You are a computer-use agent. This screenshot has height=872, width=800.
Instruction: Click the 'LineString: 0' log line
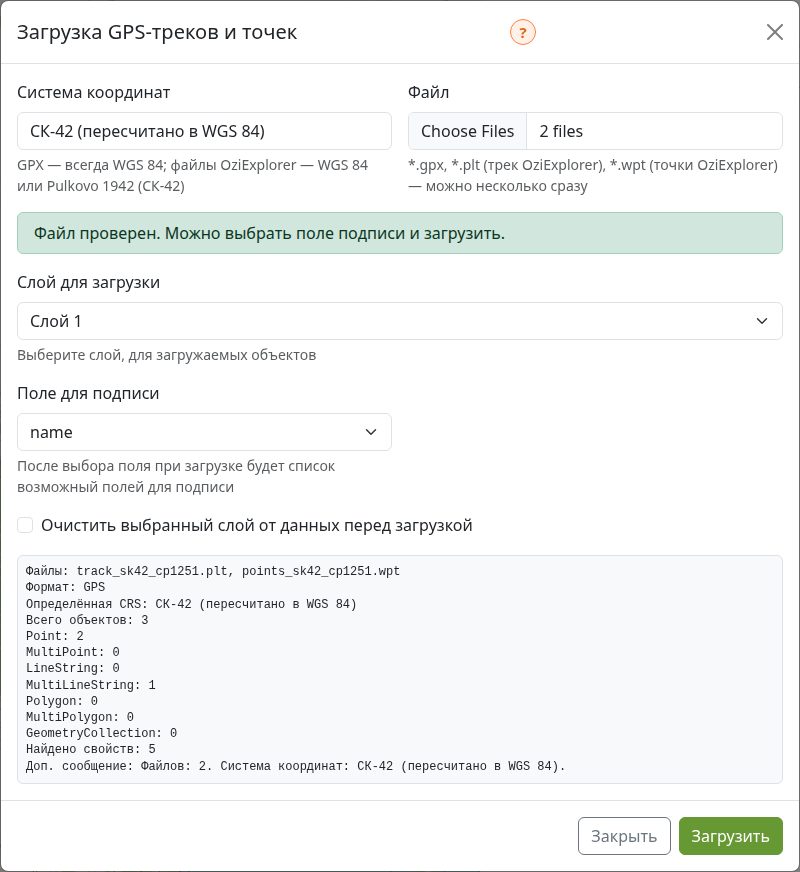point(73,668)
